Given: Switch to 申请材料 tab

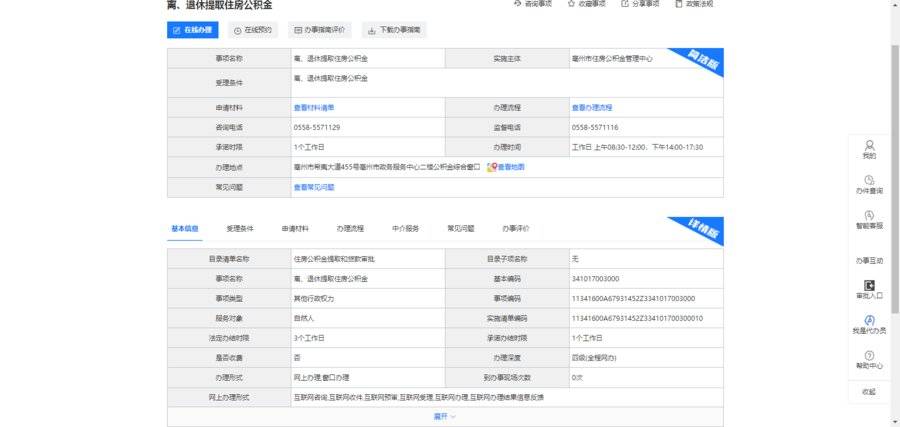Looking at the screenshot, I should 295,228.
